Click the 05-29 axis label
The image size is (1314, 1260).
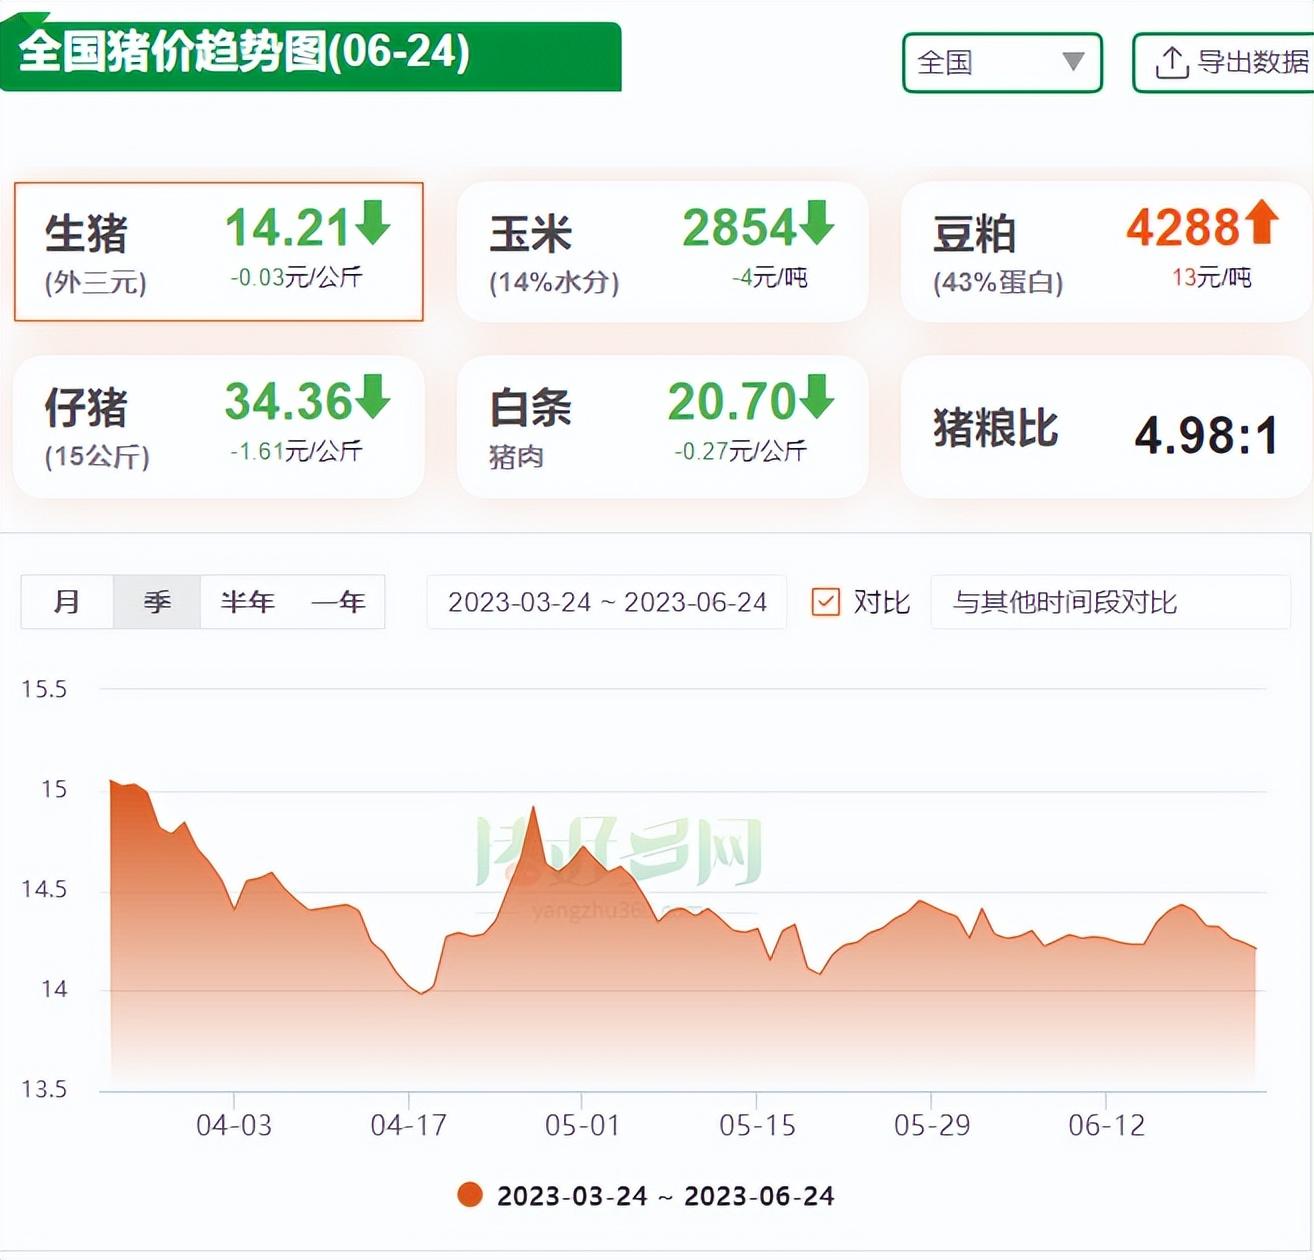[932, 1126]
